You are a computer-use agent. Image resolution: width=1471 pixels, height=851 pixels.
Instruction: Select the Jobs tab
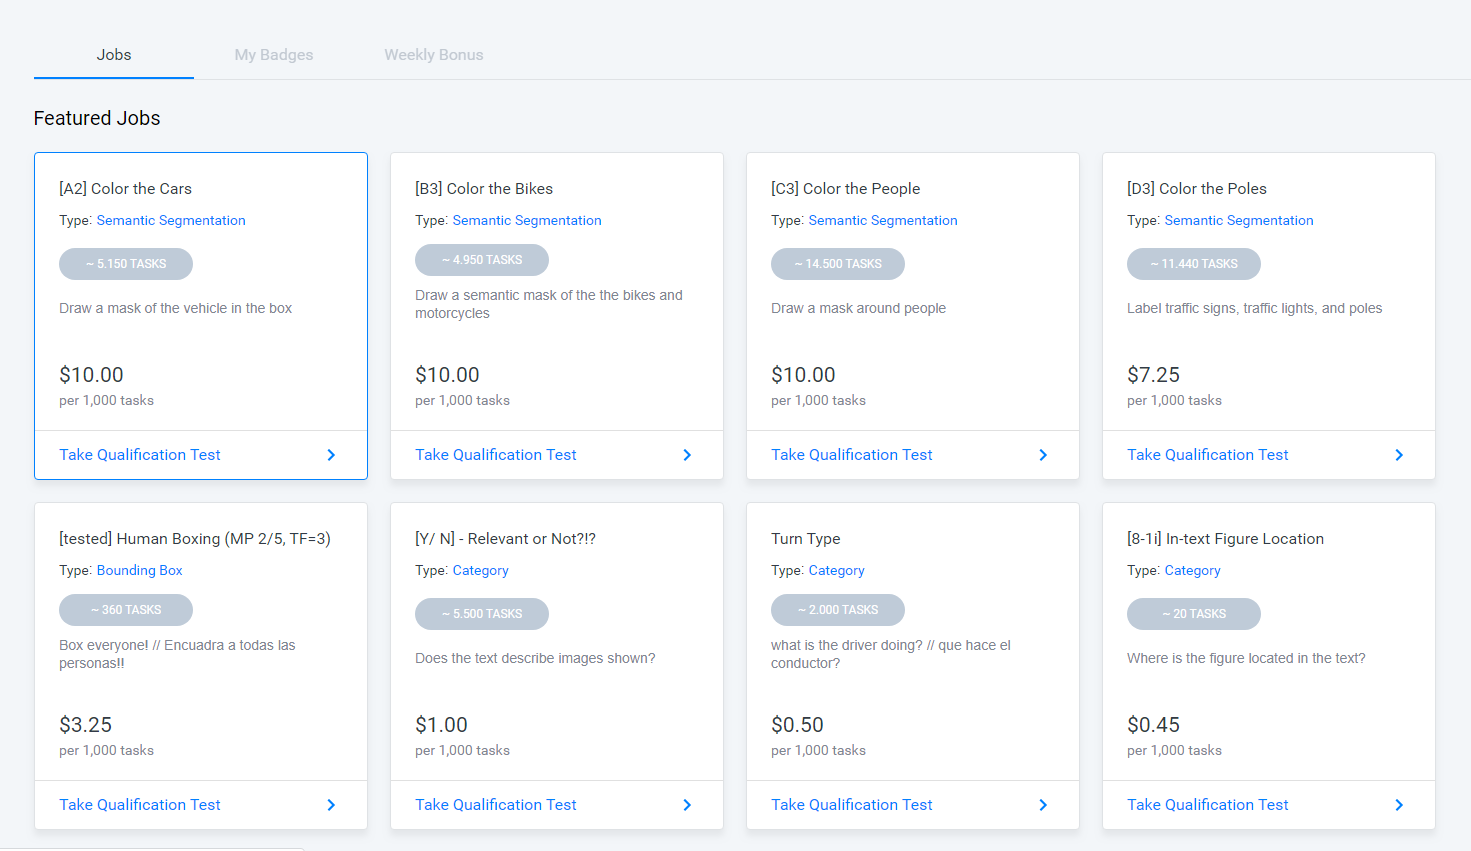pos(114,55)
